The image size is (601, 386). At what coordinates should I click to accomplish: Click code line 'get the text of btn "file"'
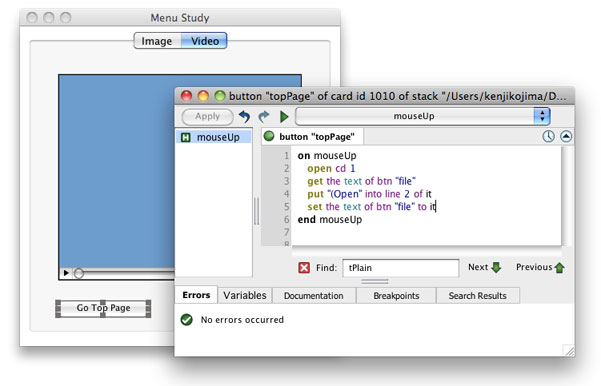361,181
